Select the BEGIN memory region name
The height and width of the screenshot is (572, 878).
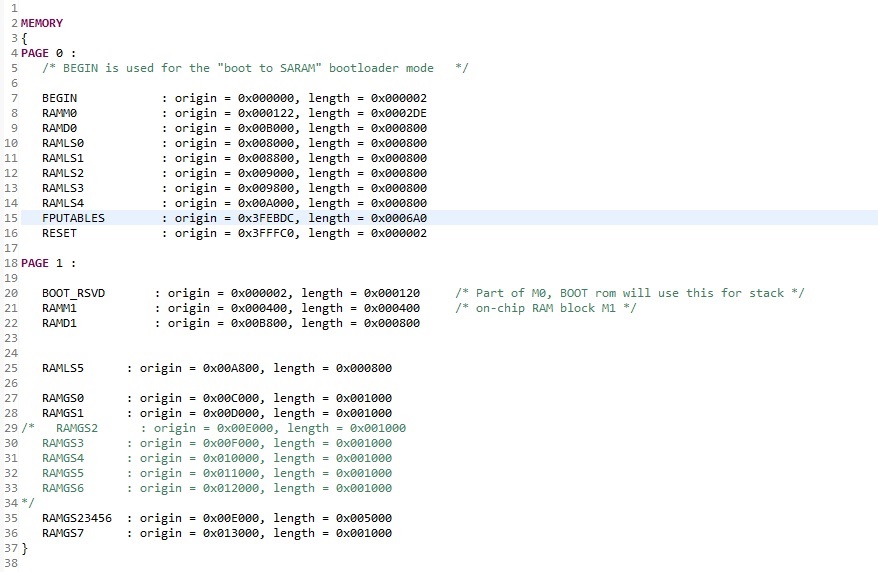click(x=59, y=98)
